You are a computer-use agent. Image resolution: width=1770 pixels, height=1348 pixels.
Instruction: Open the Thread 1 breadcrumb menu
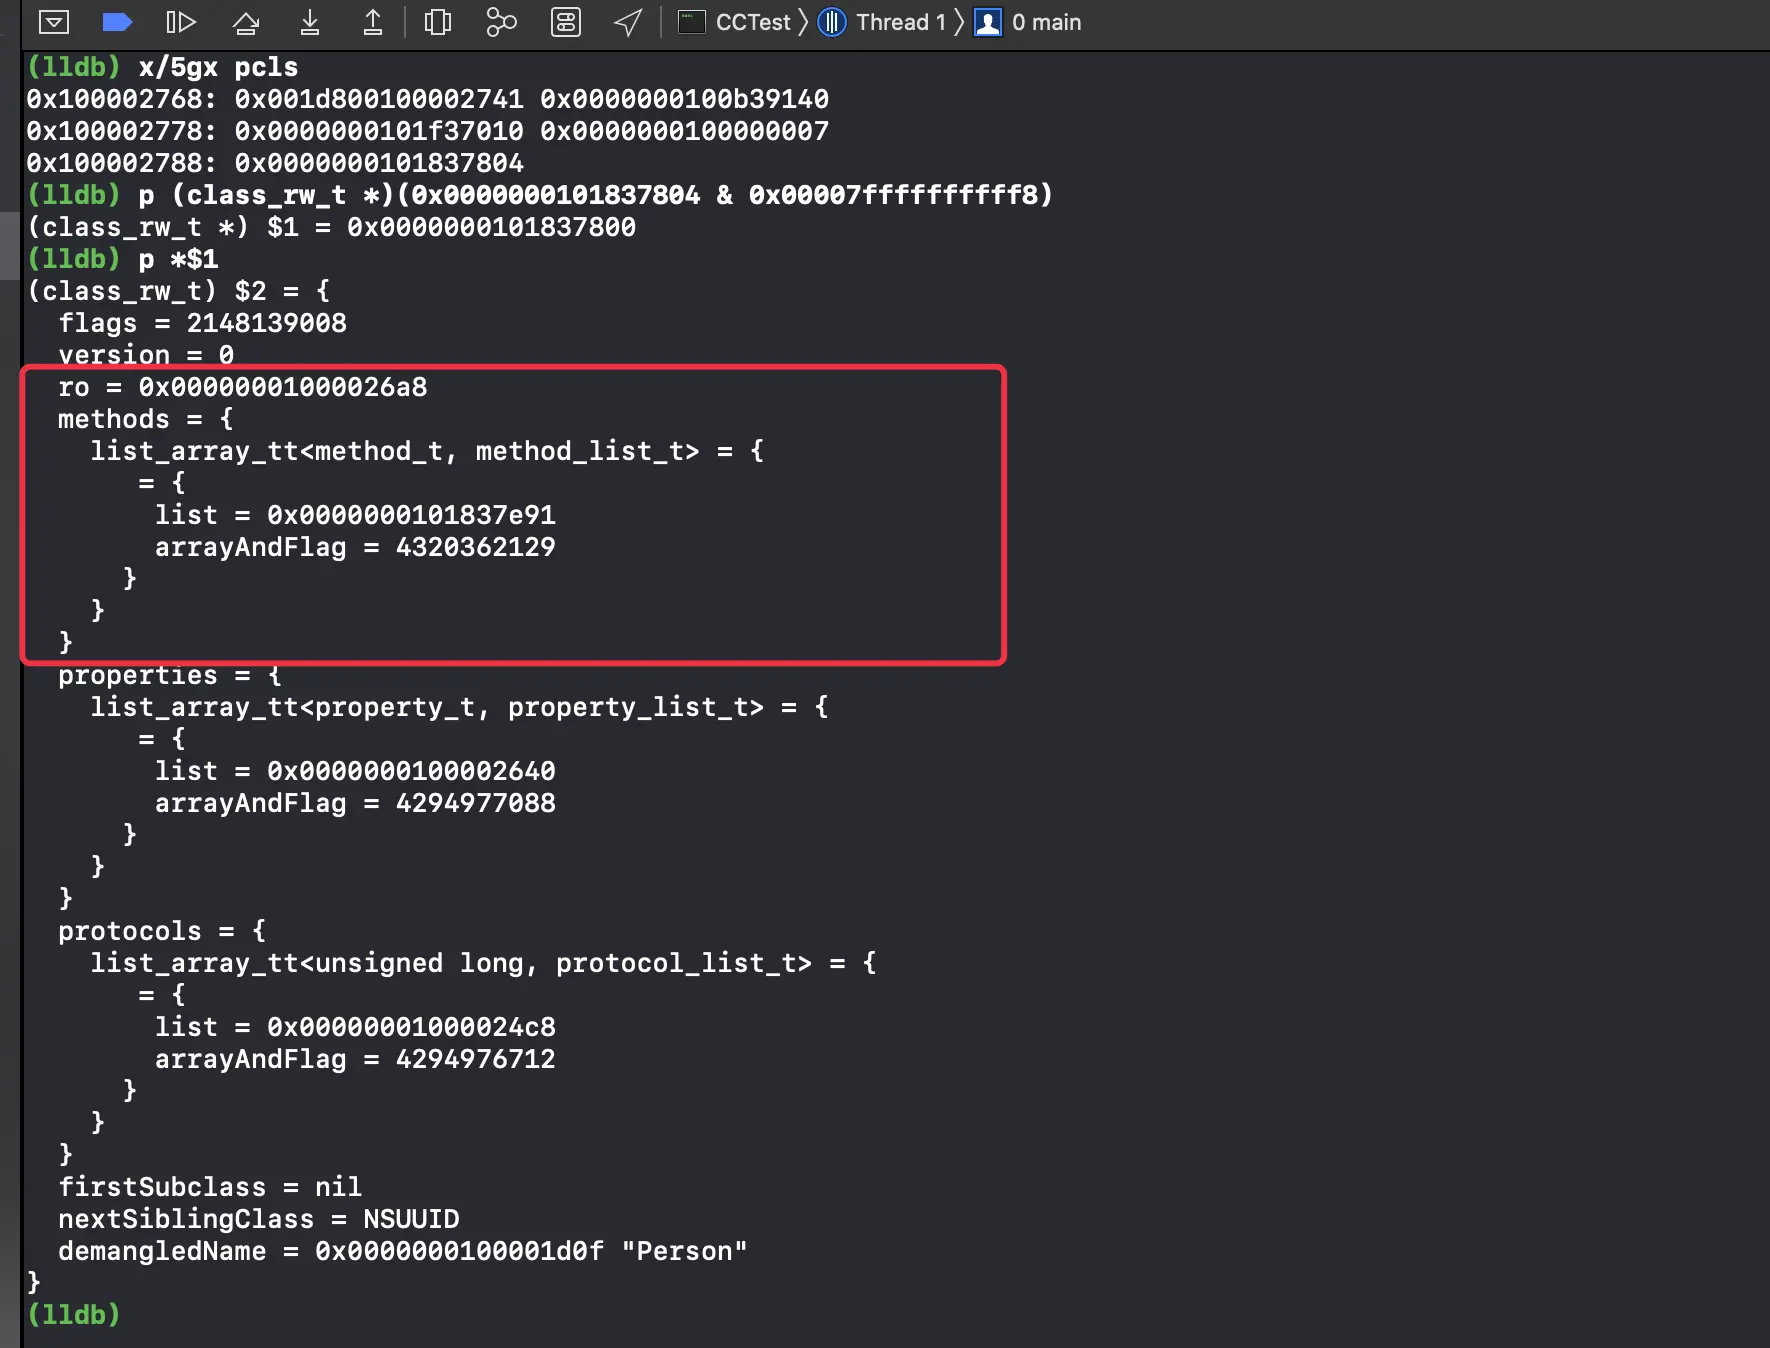[x=882, y=22]
